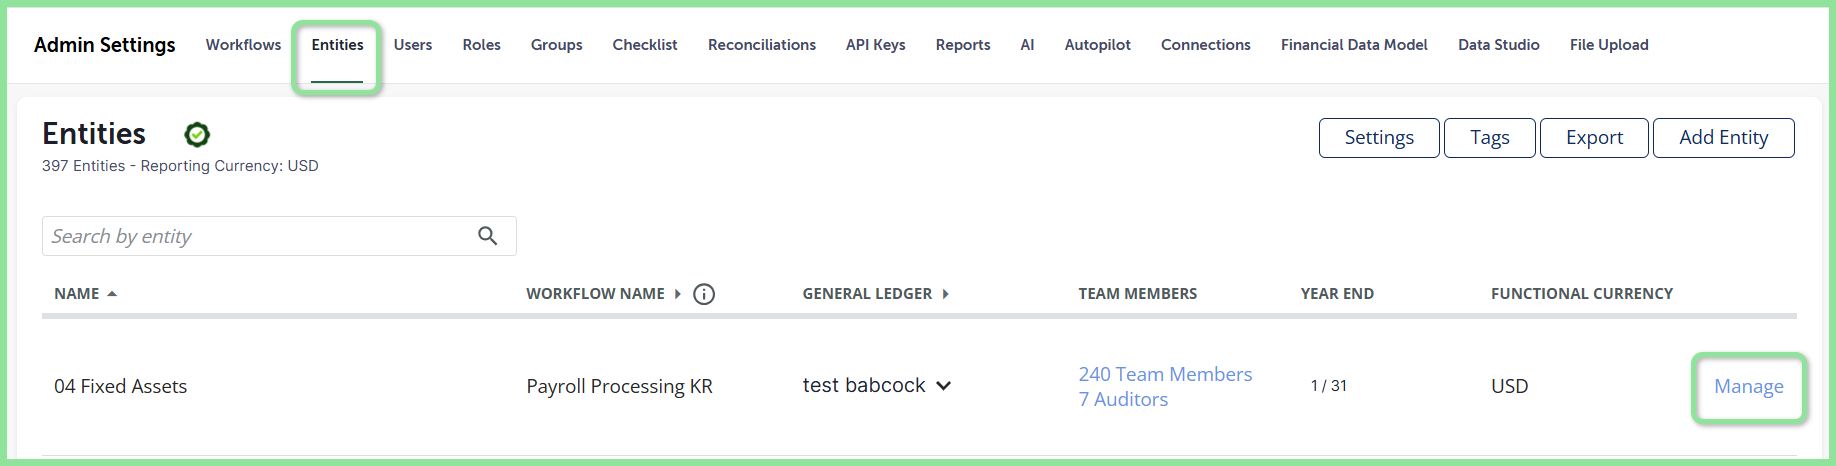Click the green verified badge beside Entities
1836x466 pixels.
(197, 134)
